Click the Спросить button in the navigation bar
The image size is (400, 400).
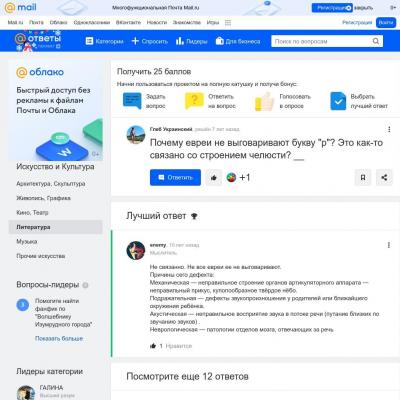click(150, 41)
